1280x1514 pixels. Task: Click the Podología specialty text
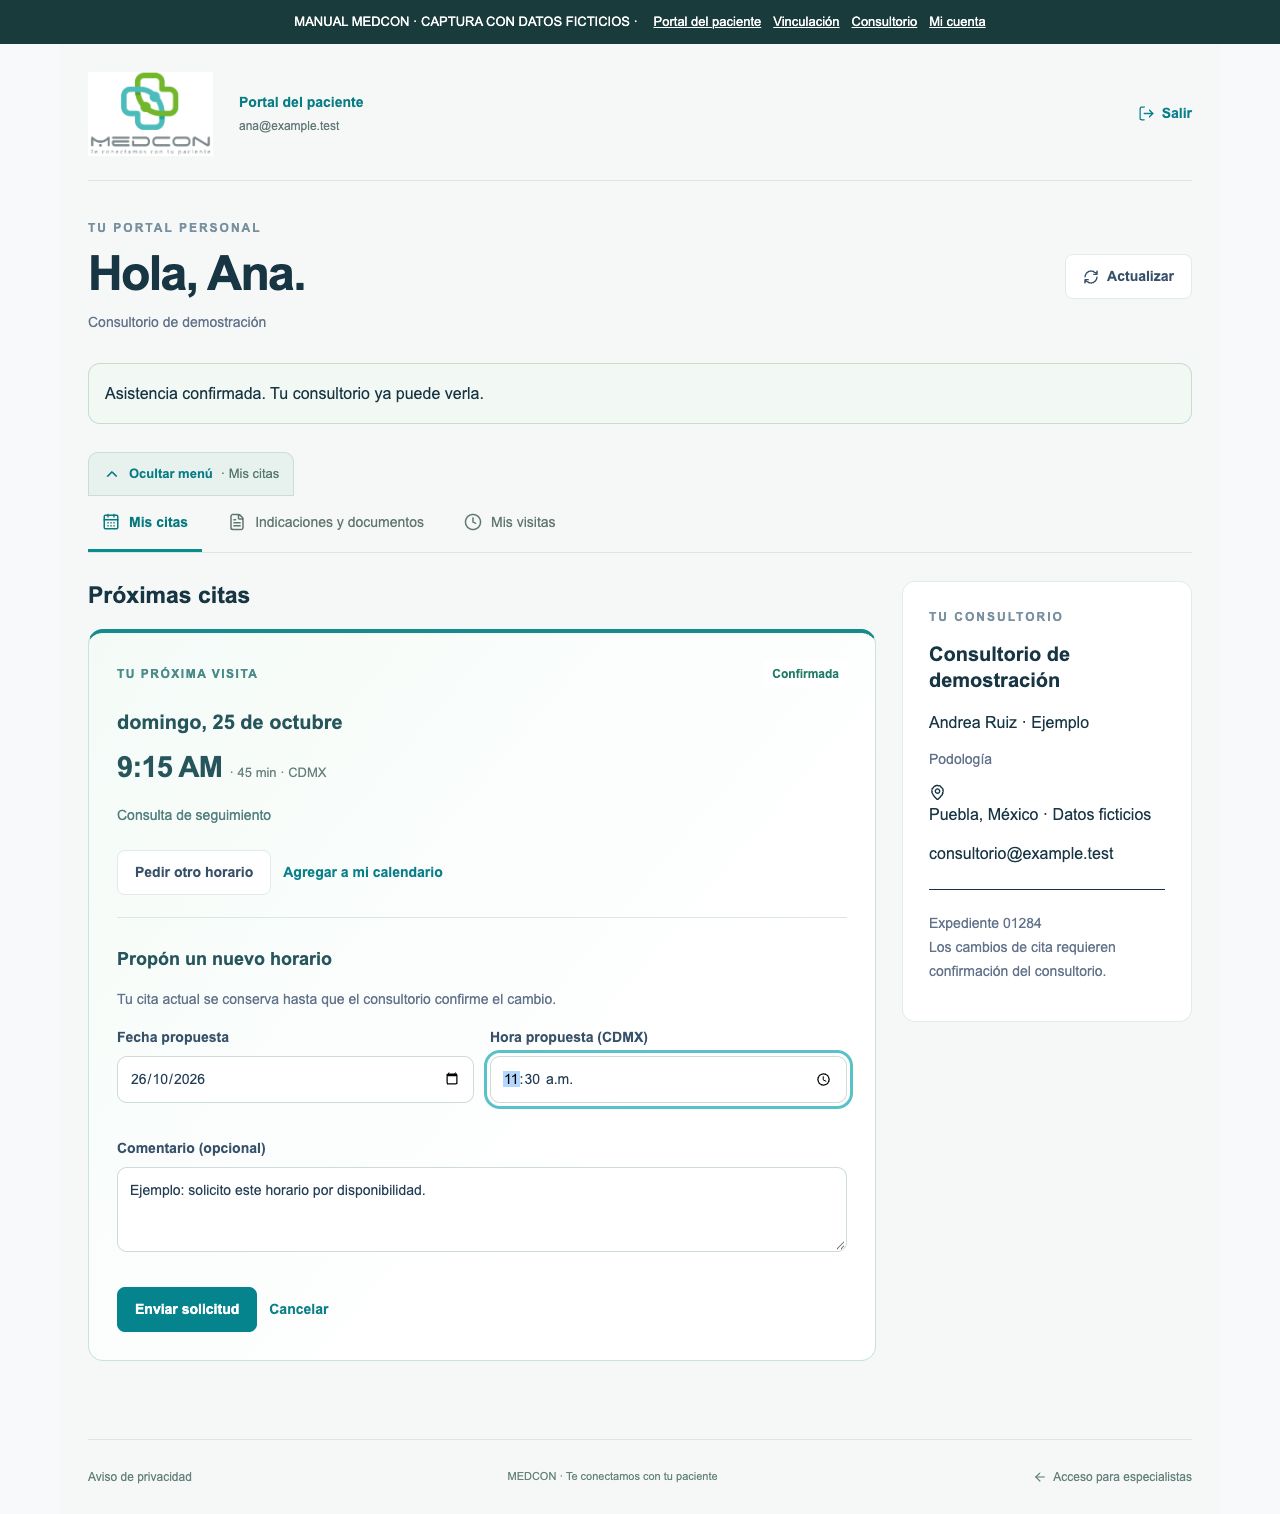click(x=960, y=759)
